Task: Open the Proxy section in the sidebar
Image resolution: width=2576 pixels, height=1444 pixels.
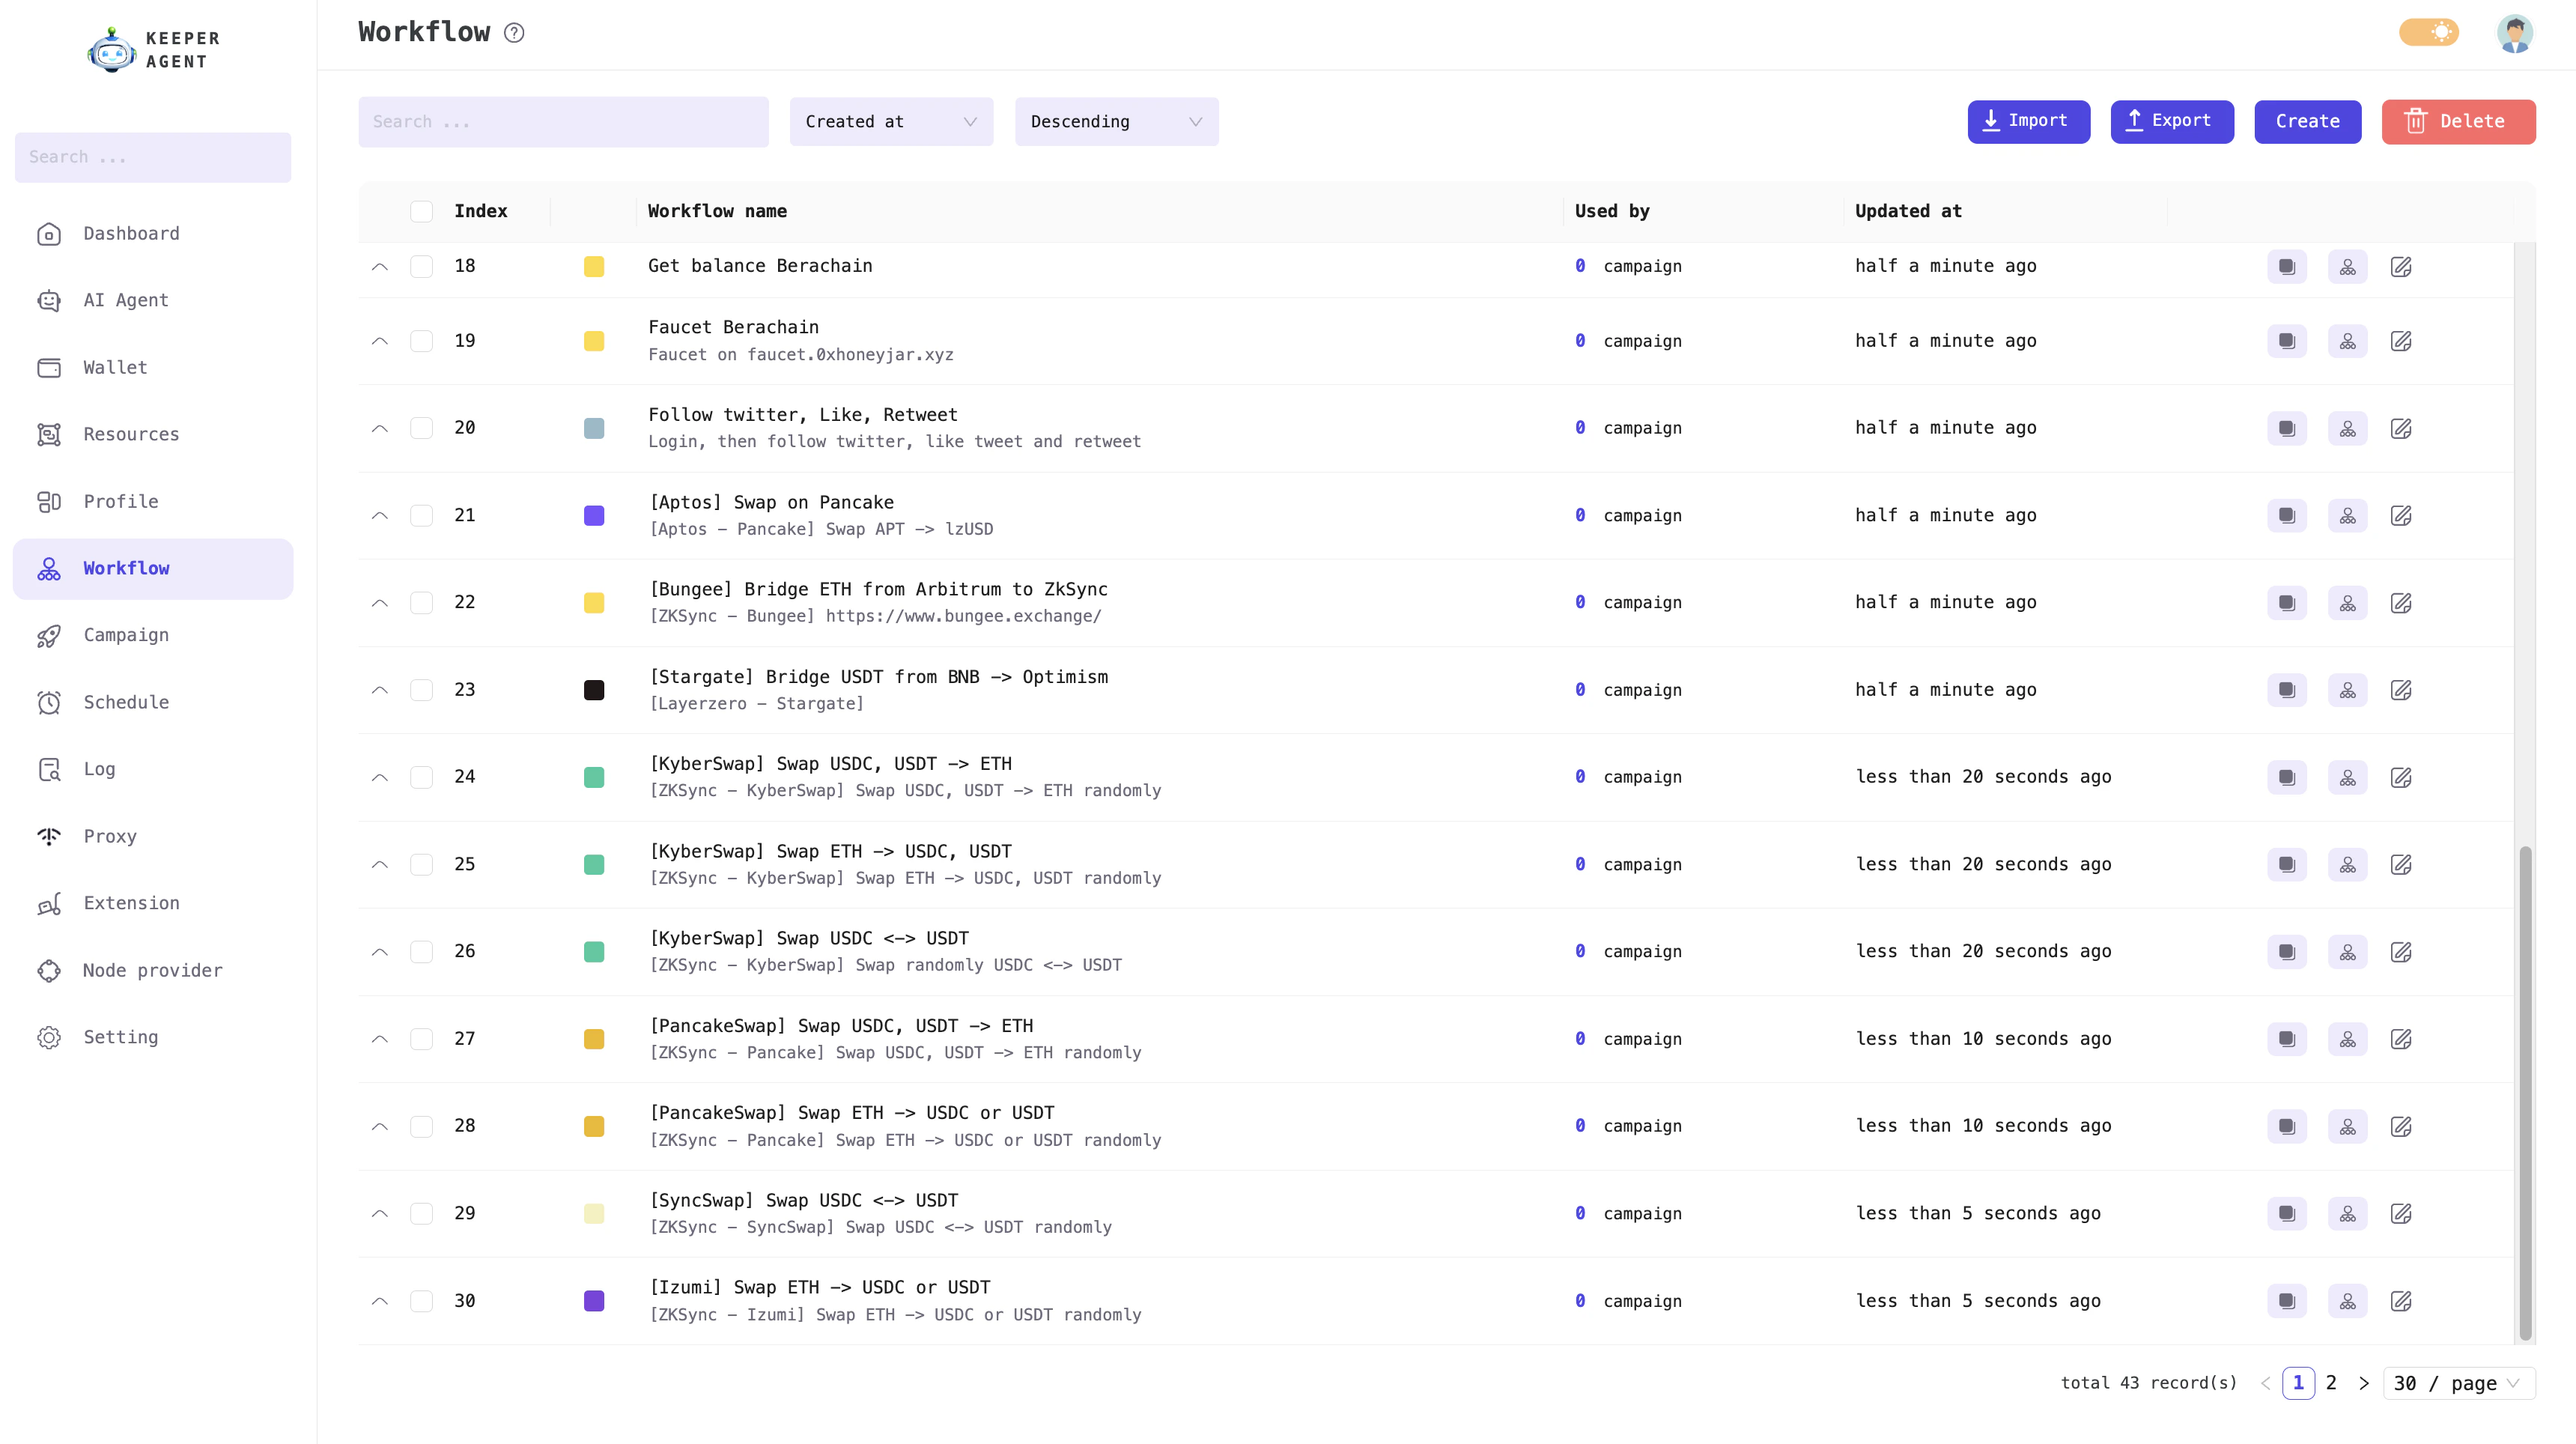Action: coord(110,836)
